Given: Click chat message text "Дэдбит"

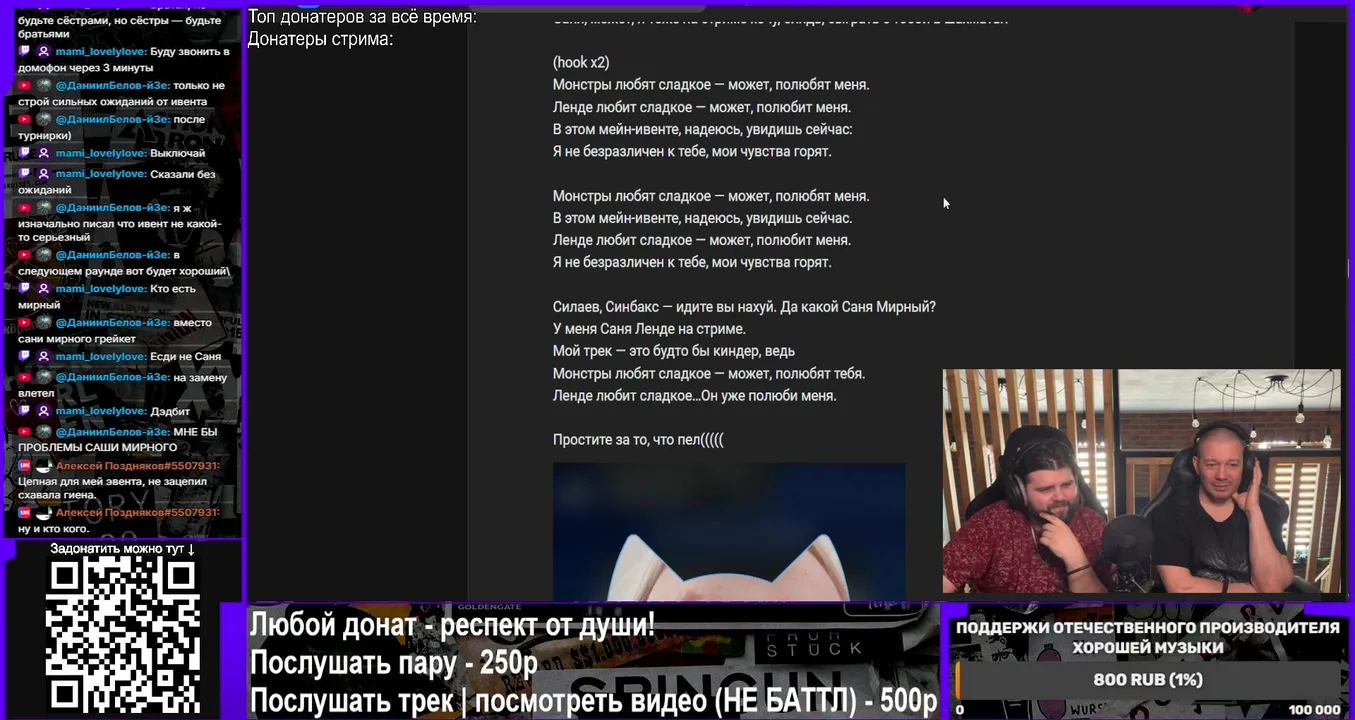Looking at the screenshot, I should click(169, 411).
